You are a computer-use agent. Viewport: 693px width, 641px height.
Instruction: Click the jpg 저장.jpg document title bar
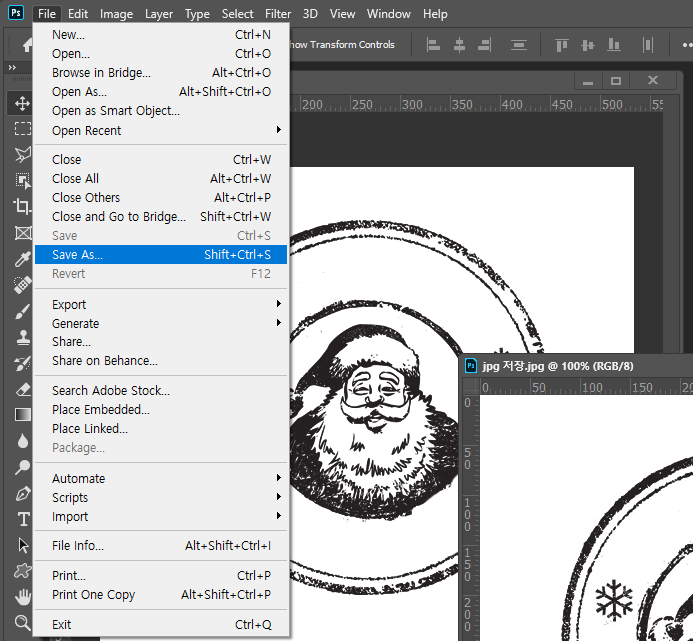(x=578, y=366)
